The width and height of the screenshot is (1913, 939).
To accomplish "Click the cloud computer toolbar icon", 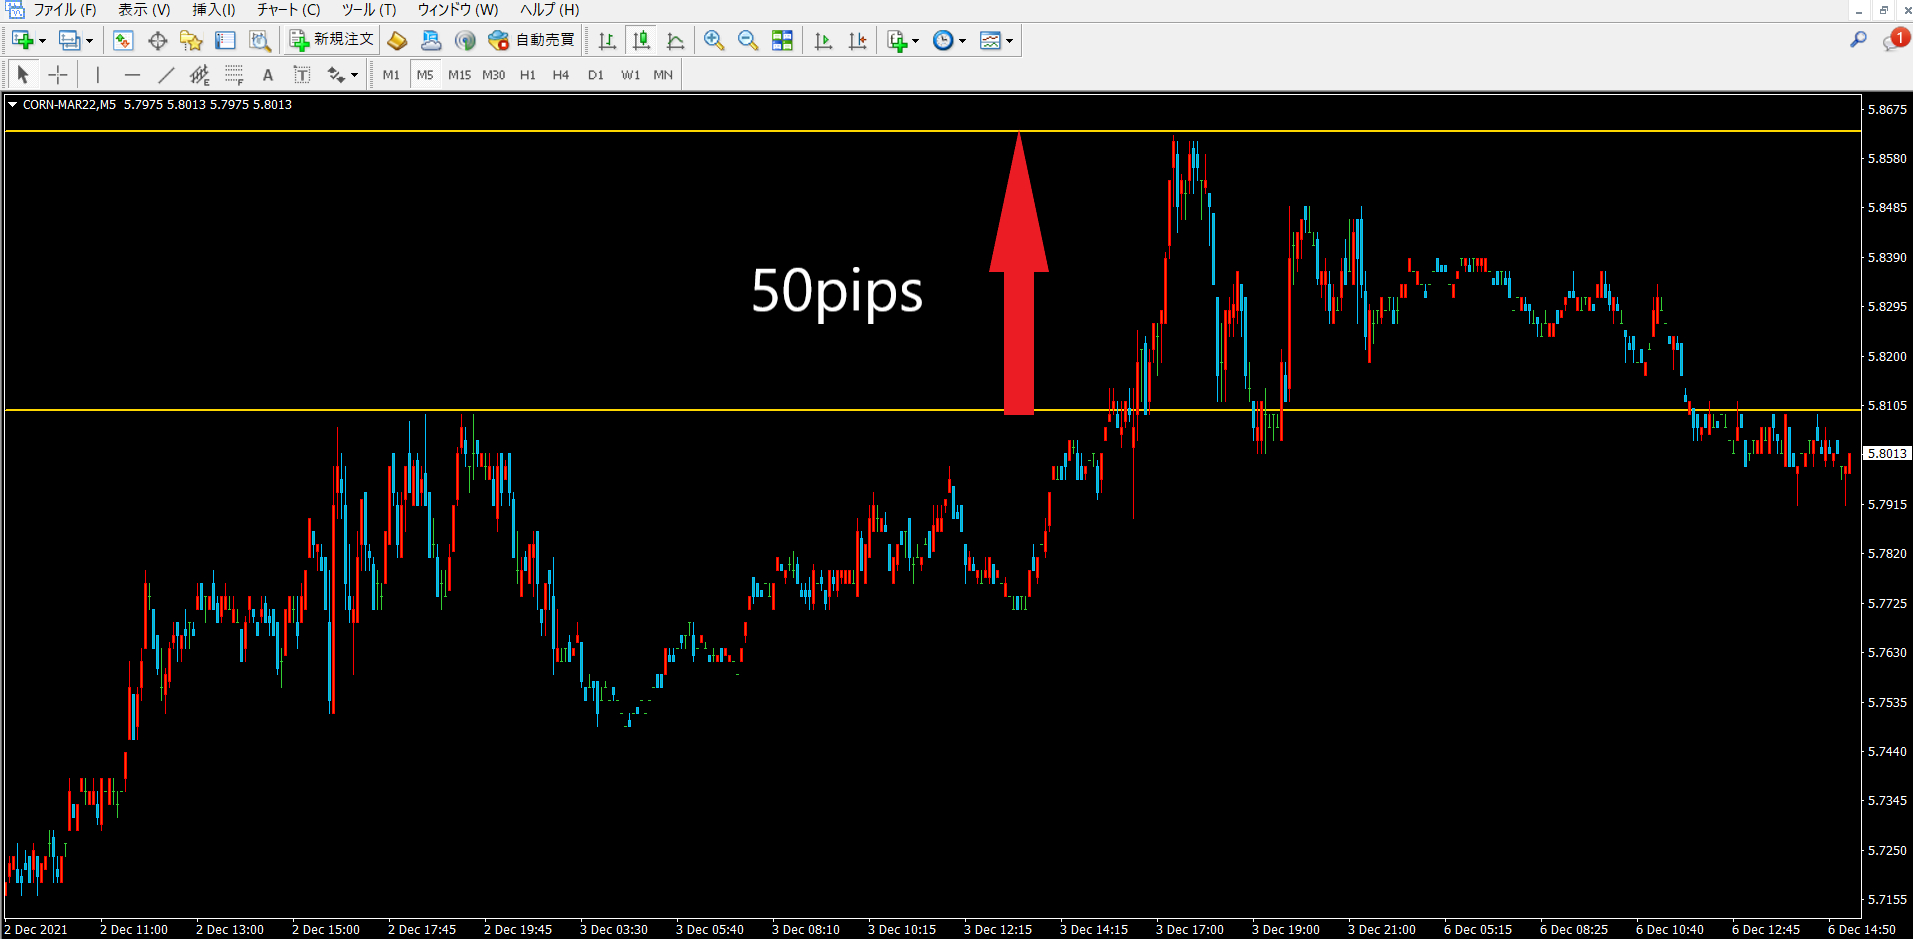I will click(431, 40).
